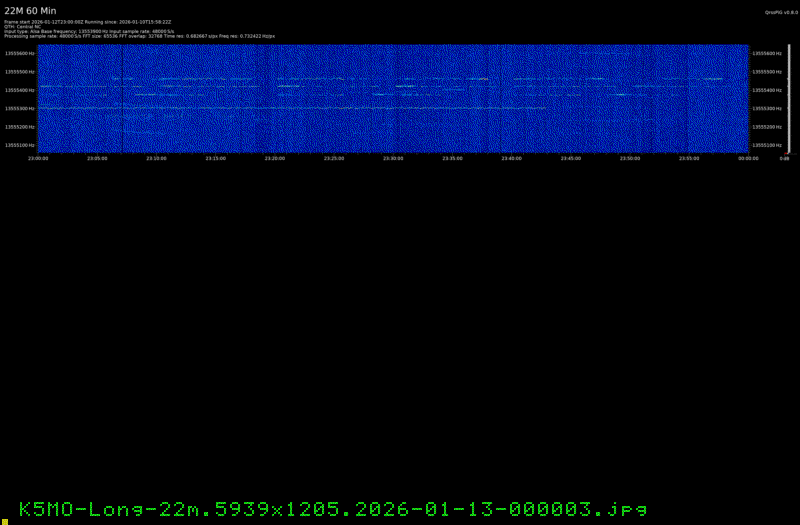Screen dimensions: 800x525
Task: Click the 23:15:00 time axis label
Action: tap(215, 158)
